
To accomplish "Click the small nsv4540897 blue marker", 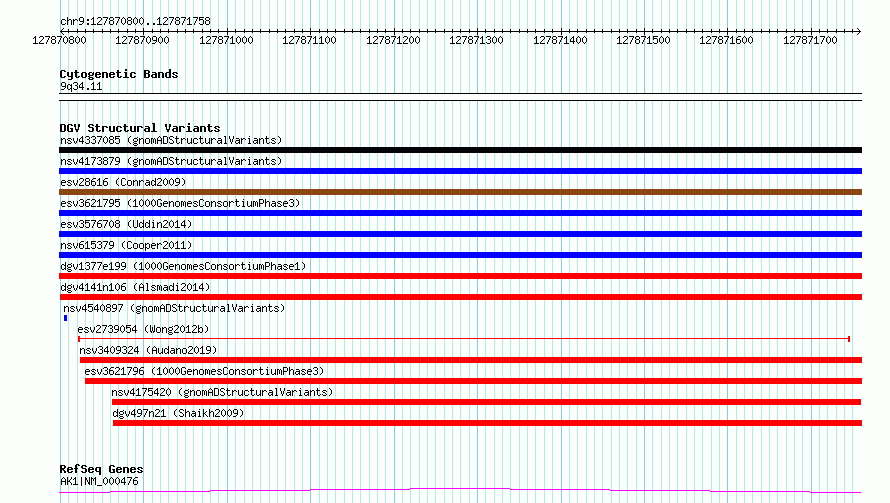I will 66,318.
